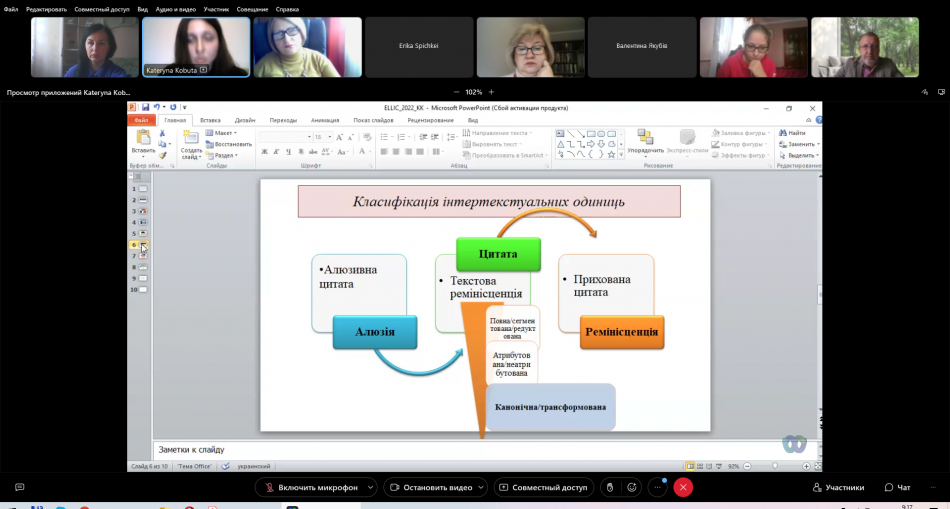Image resolution: width=950 pixels, height=509 pixels.
Task: Click the raise hand icon
Action: 609,487
